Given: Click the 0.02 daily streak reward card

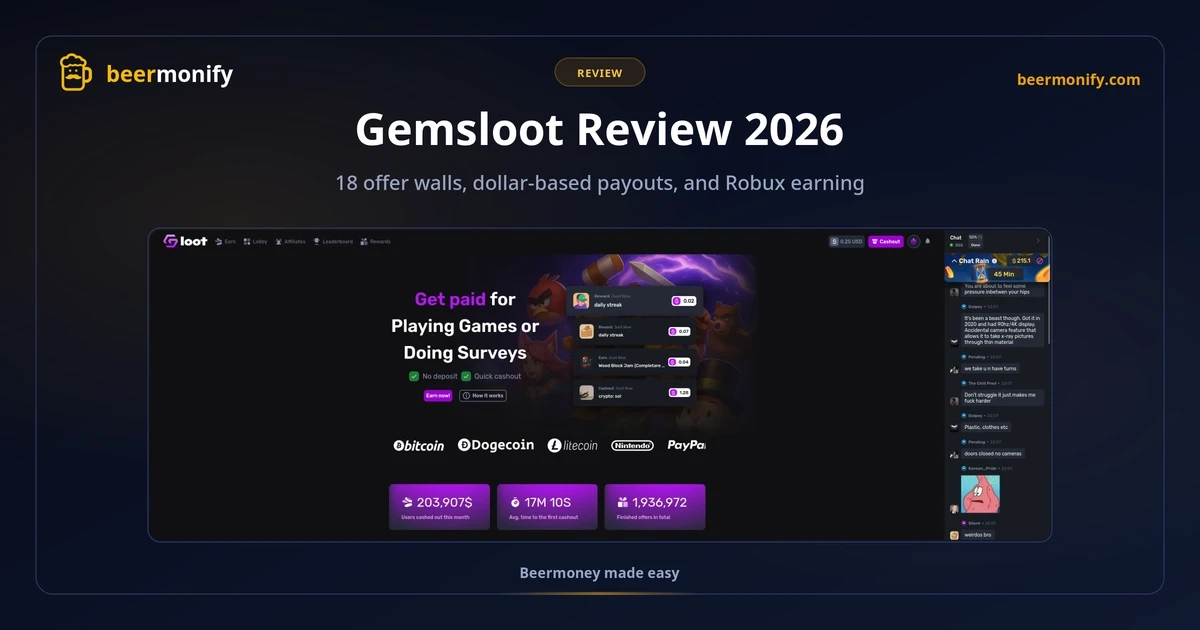Looking at the screenshot, I should pyautogui.click(x=635, y=300).
